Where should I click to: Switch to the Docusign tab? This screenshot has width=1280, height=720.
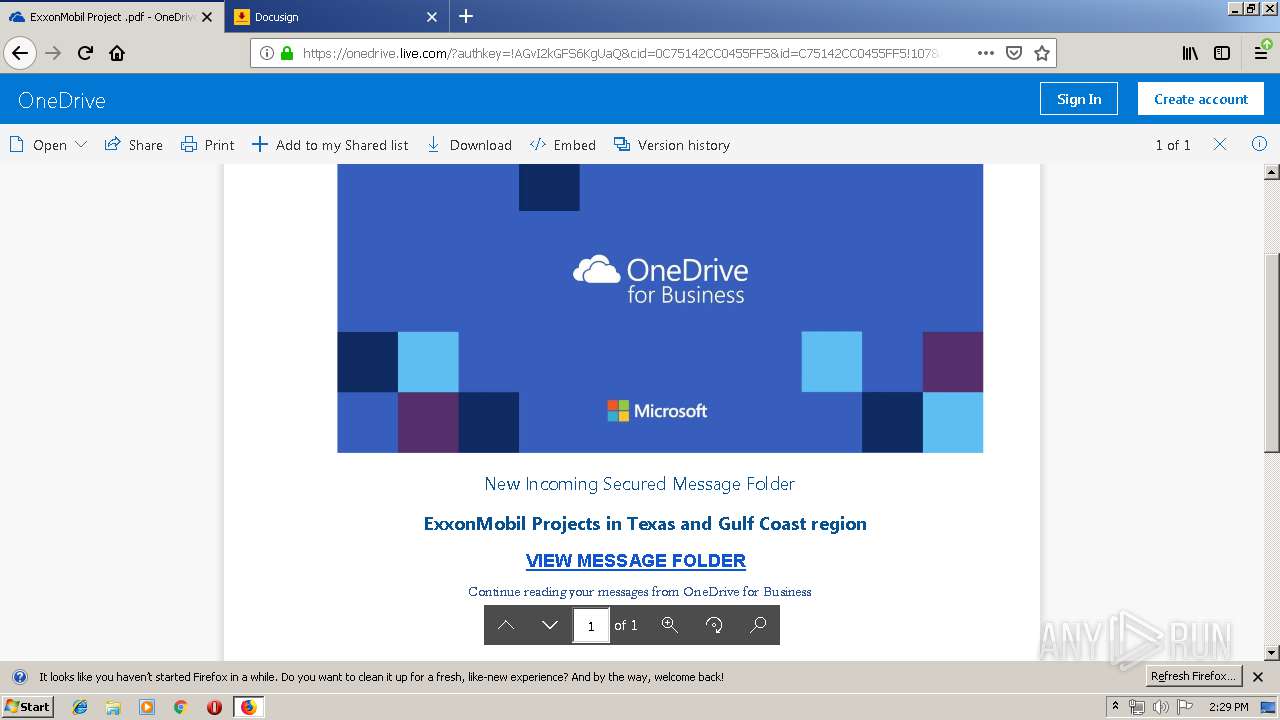point(337,17)
